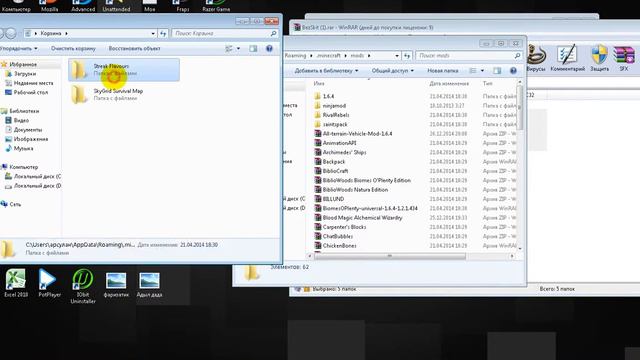640x360 pixels.
Task: Select Рабочий стол in navigation pane
Action: (31, 92)
